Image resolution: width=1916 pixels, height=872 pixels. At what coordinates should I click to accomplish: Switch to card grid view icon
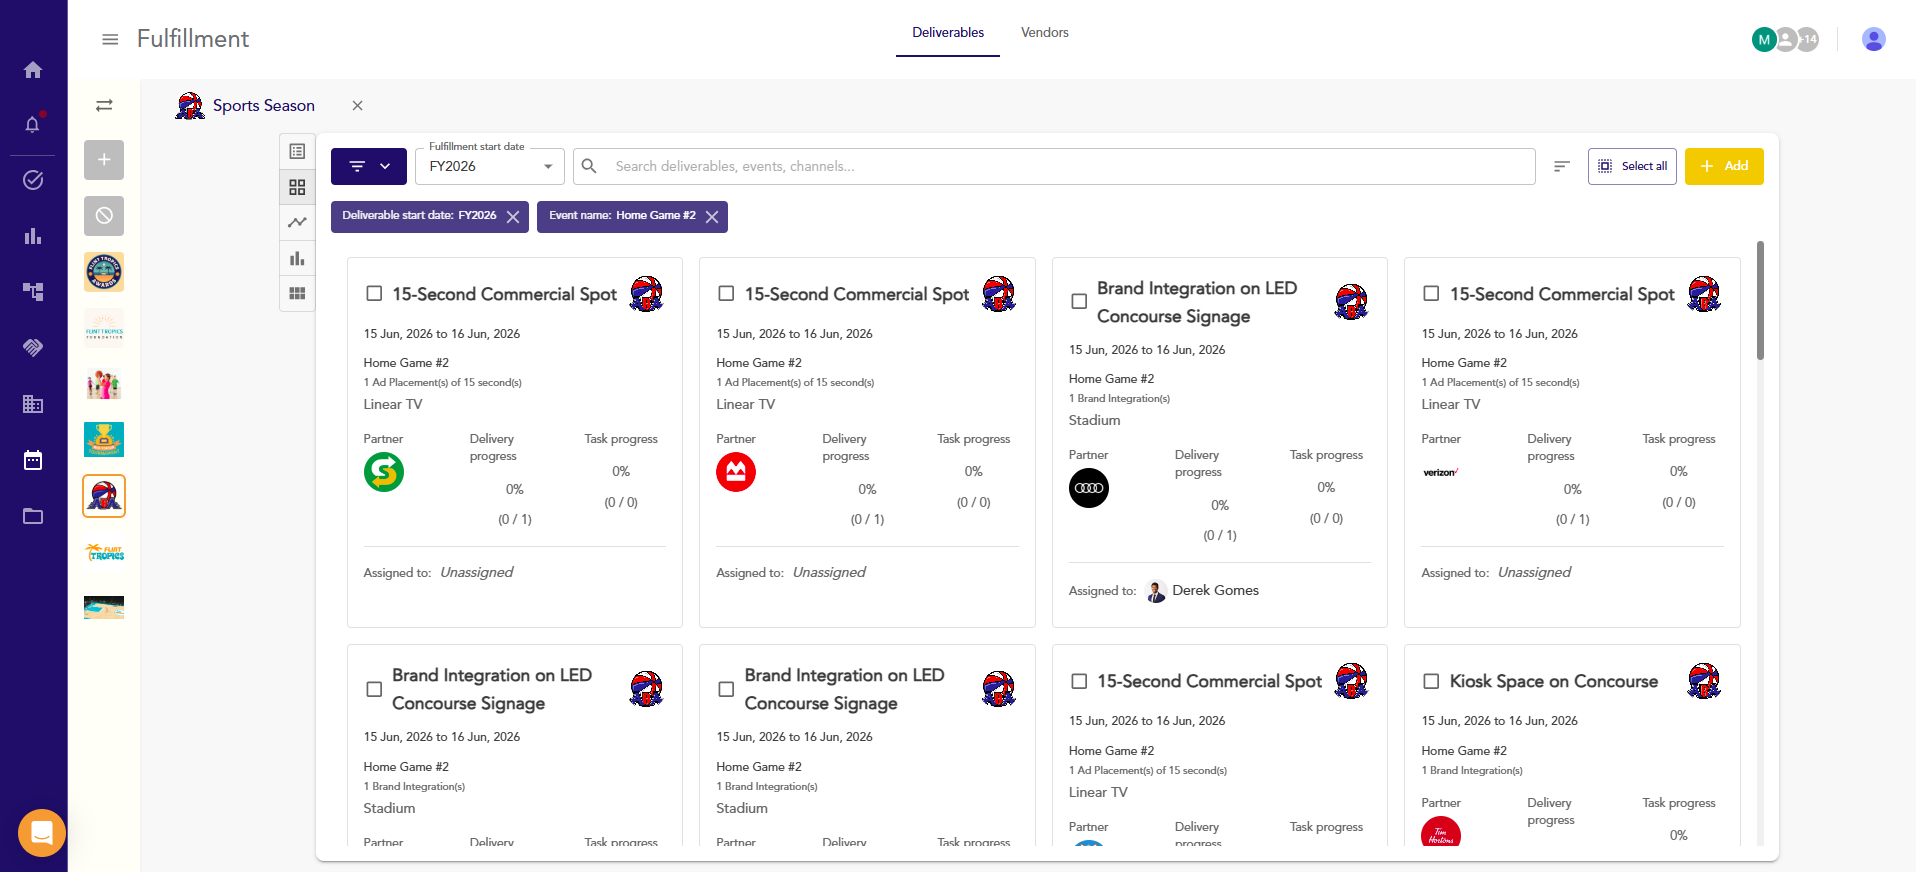(x=297, y=187)
